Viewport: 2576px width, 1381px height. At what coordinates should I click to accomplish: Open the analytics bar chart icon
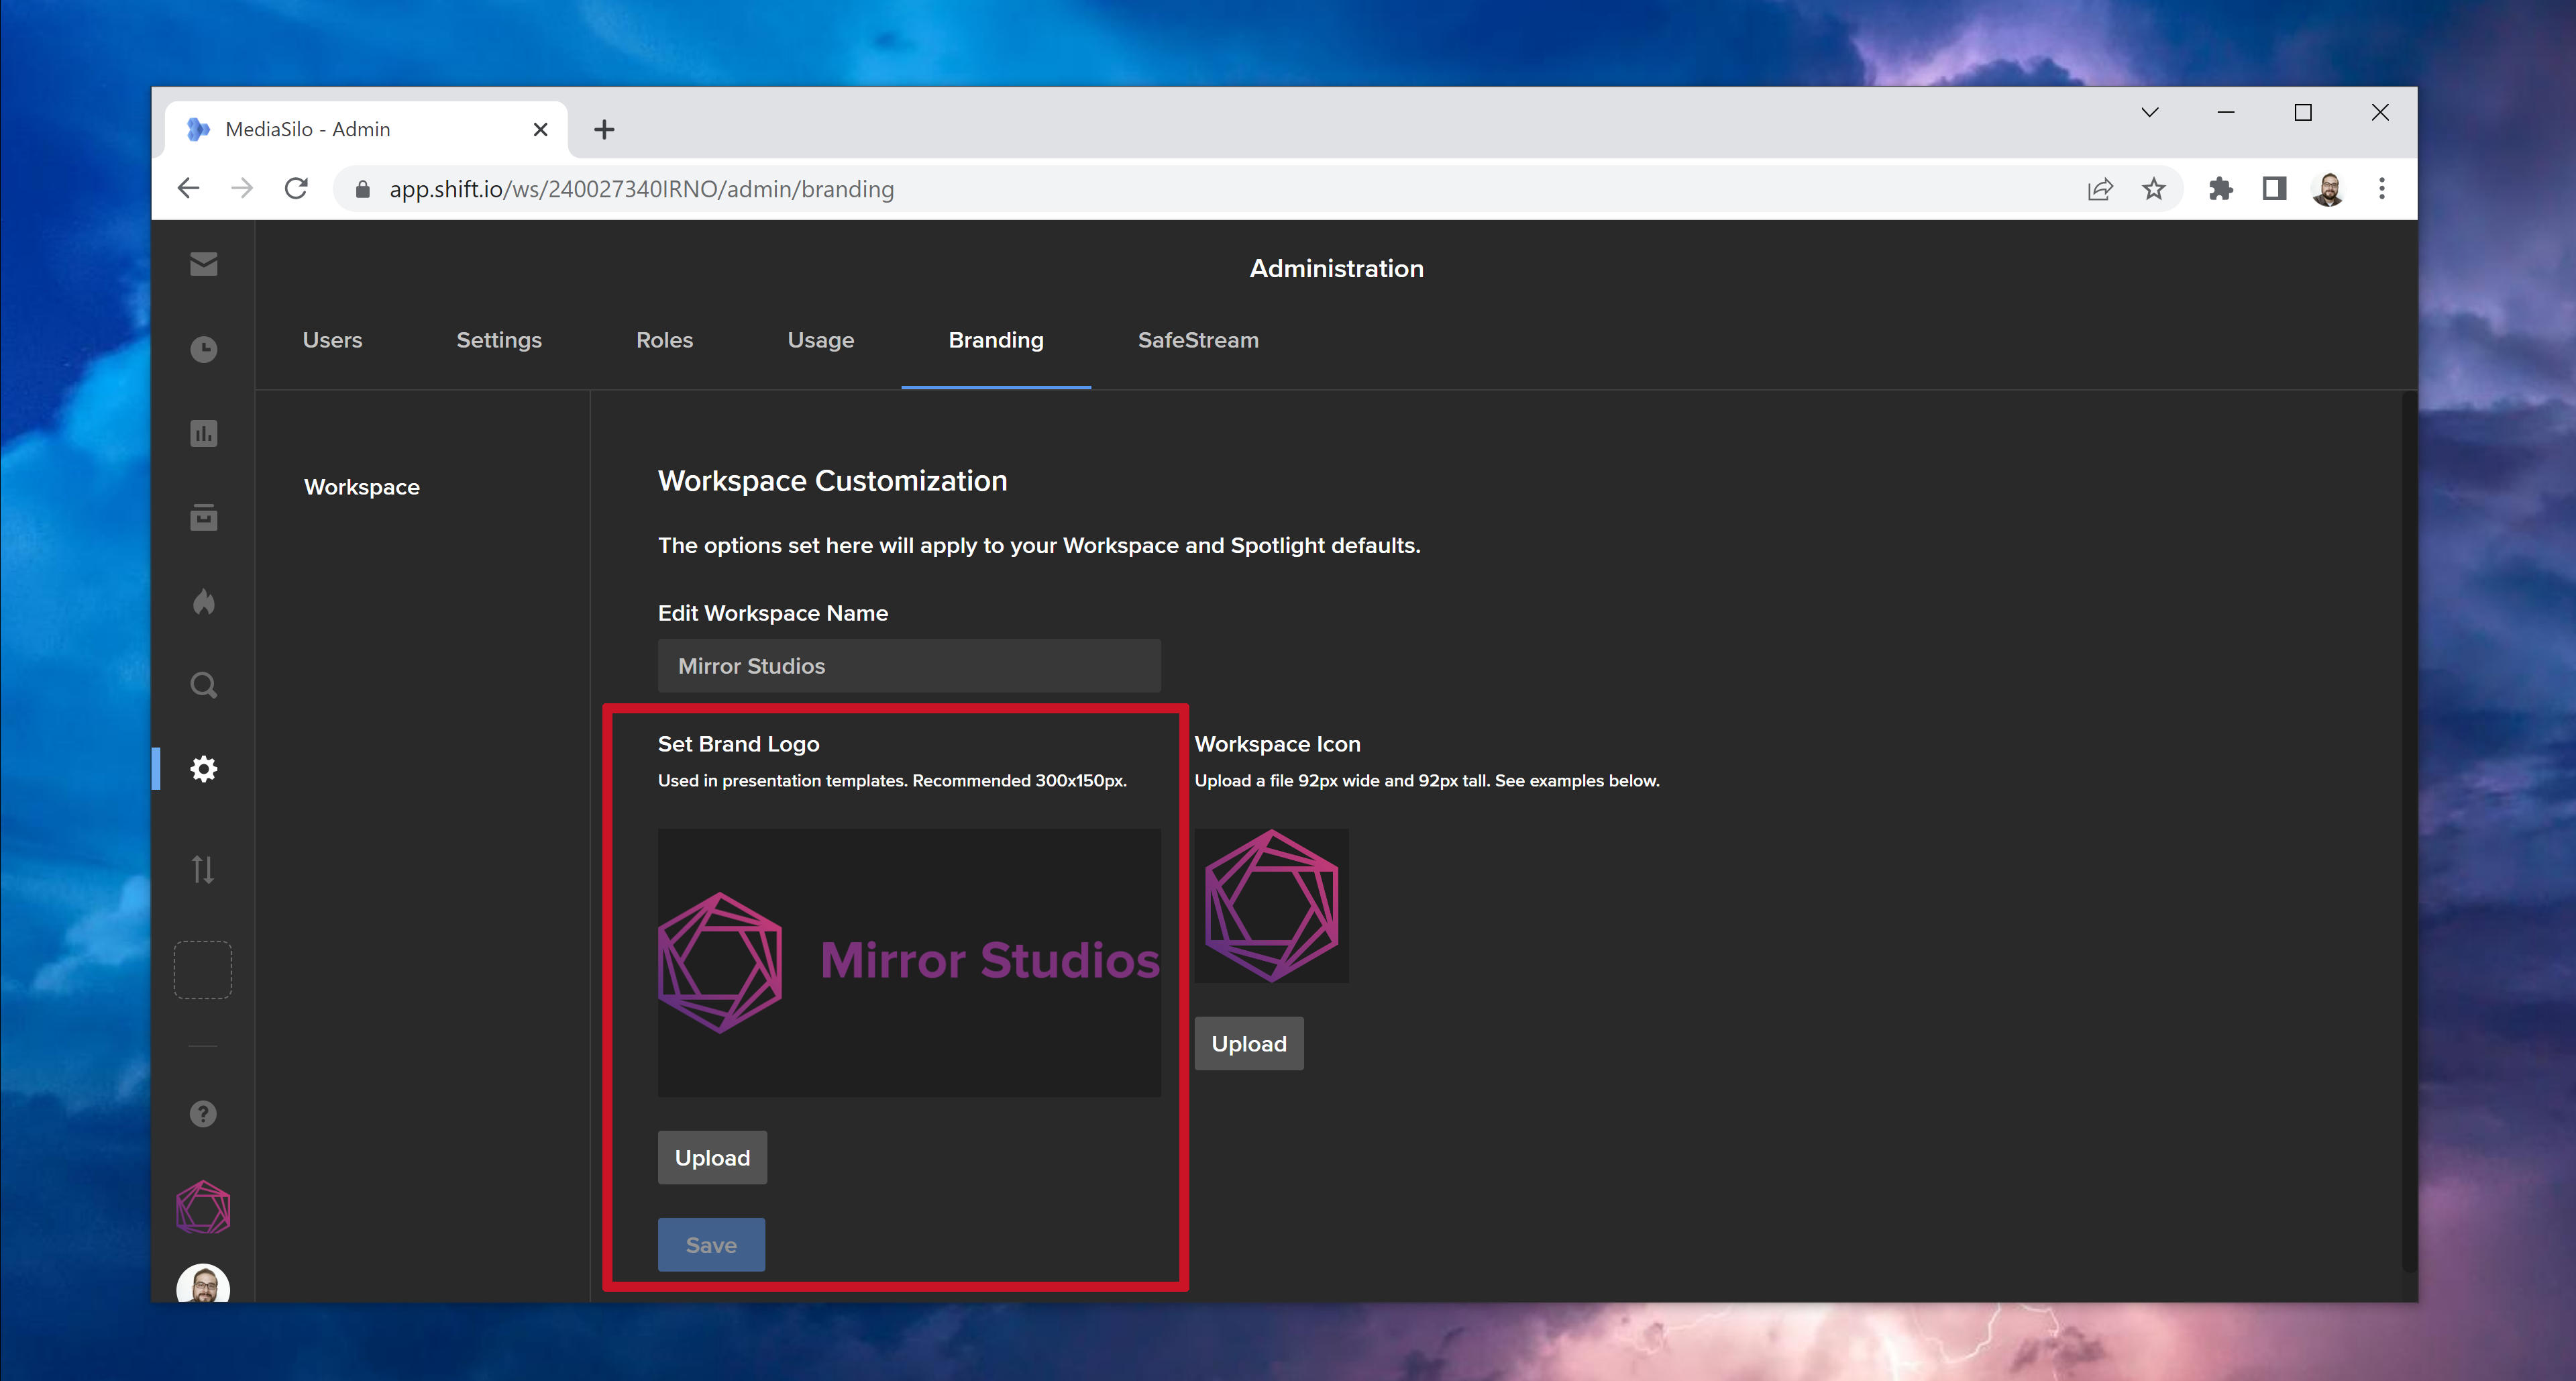click(203, 433)
